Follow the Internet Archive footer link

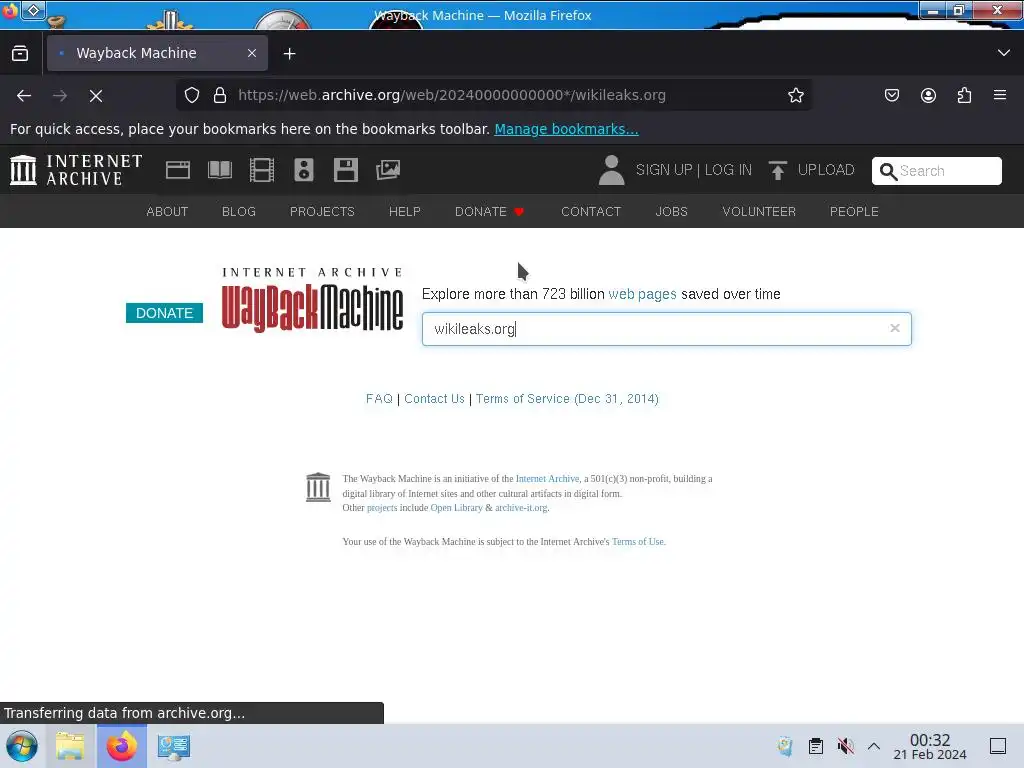547,479
